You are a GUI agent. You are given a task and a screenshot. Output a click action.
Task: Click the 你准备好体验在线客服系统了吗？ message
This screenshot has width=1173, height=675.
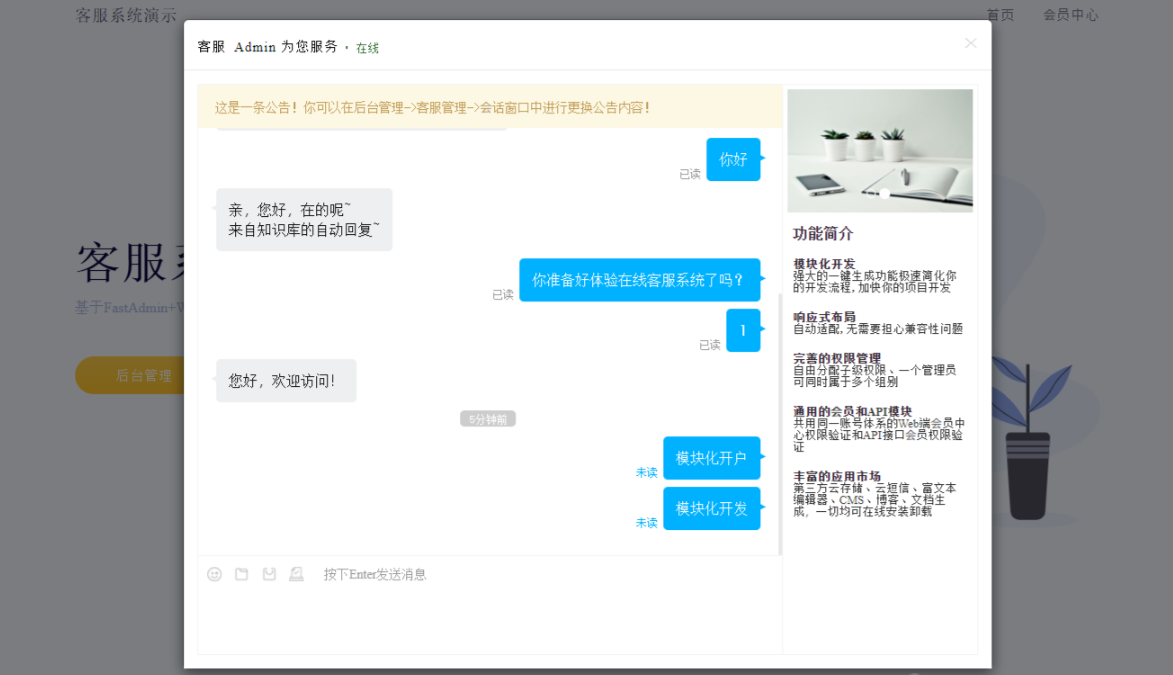pyautogui.click(x=639, y=280)
